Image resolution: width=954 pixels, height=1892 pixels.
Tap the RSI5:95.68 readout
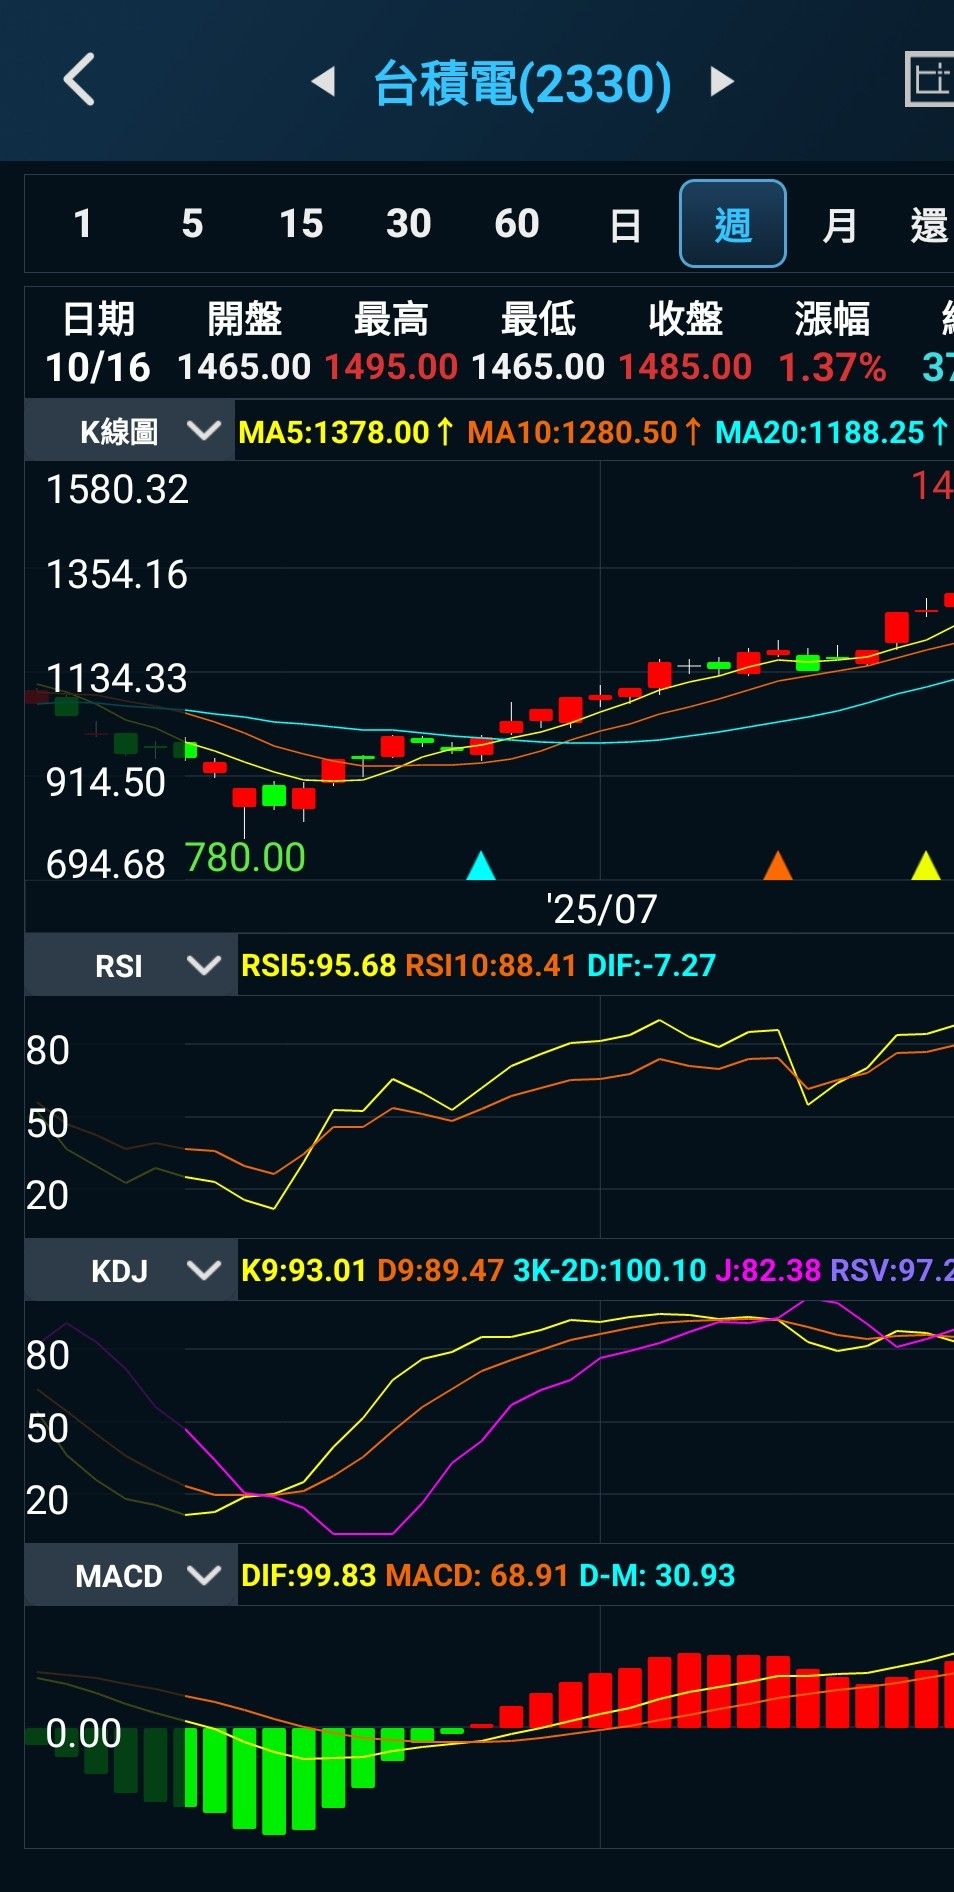click(x=318, y=965)
